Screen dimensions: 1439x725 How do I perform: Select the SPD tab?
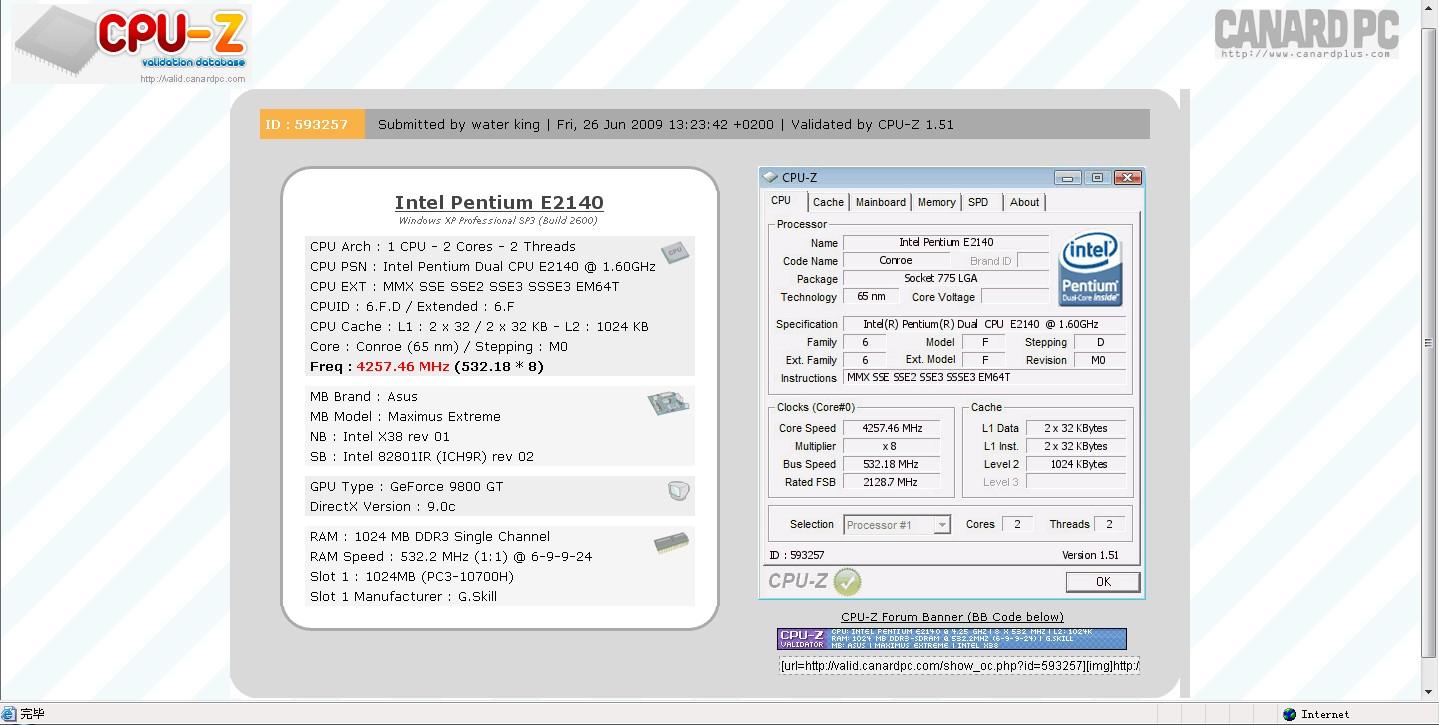pyautogui.click(x=979, y=202)
